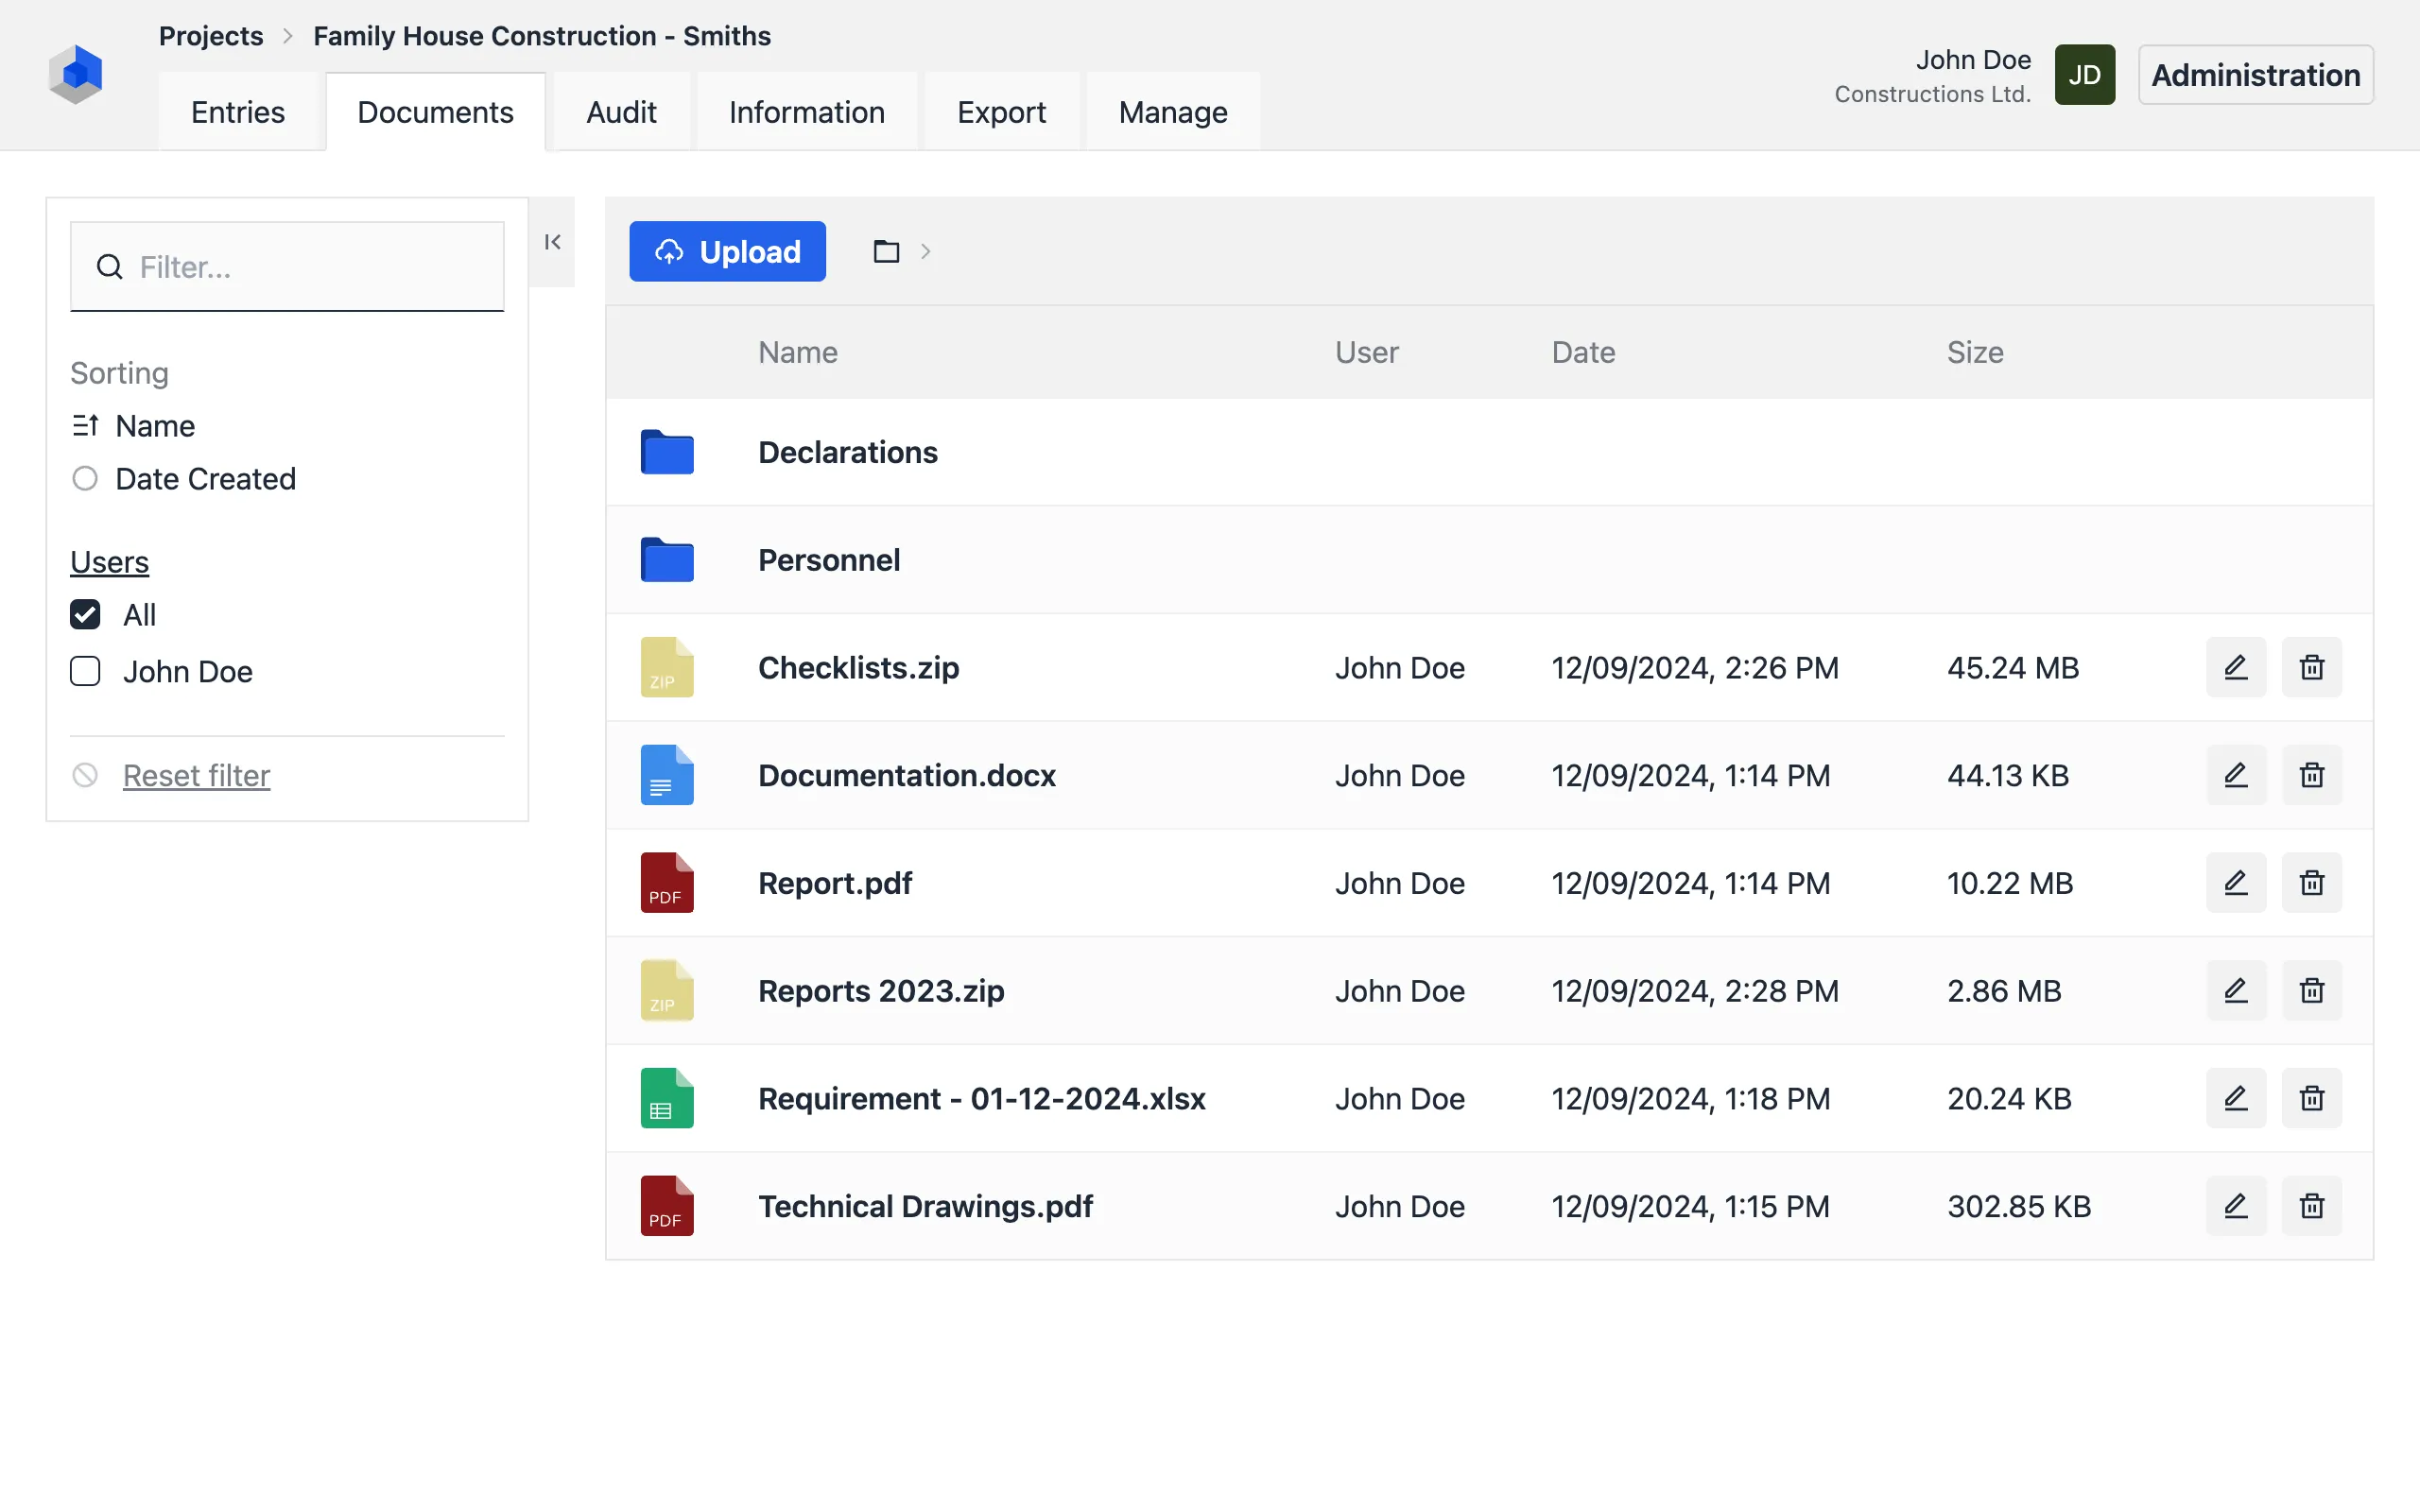This screenshot has width=2420, height=1512.
Task: Click Family House Construction - Smiths breadcrumb
Action: [x=542, y=36]
